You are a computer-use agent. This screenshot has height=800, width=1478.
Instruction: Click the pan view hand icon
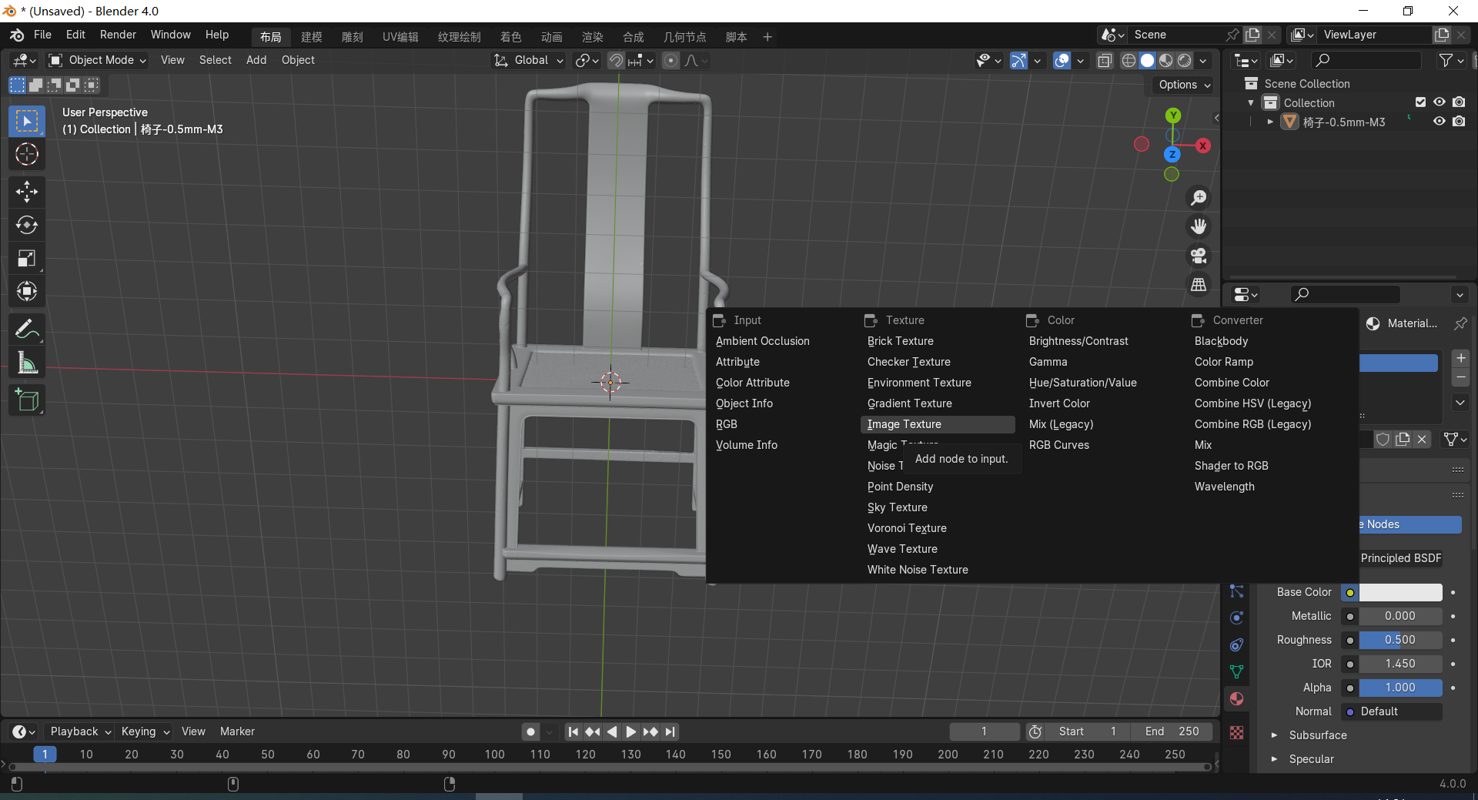point(1198,227)
